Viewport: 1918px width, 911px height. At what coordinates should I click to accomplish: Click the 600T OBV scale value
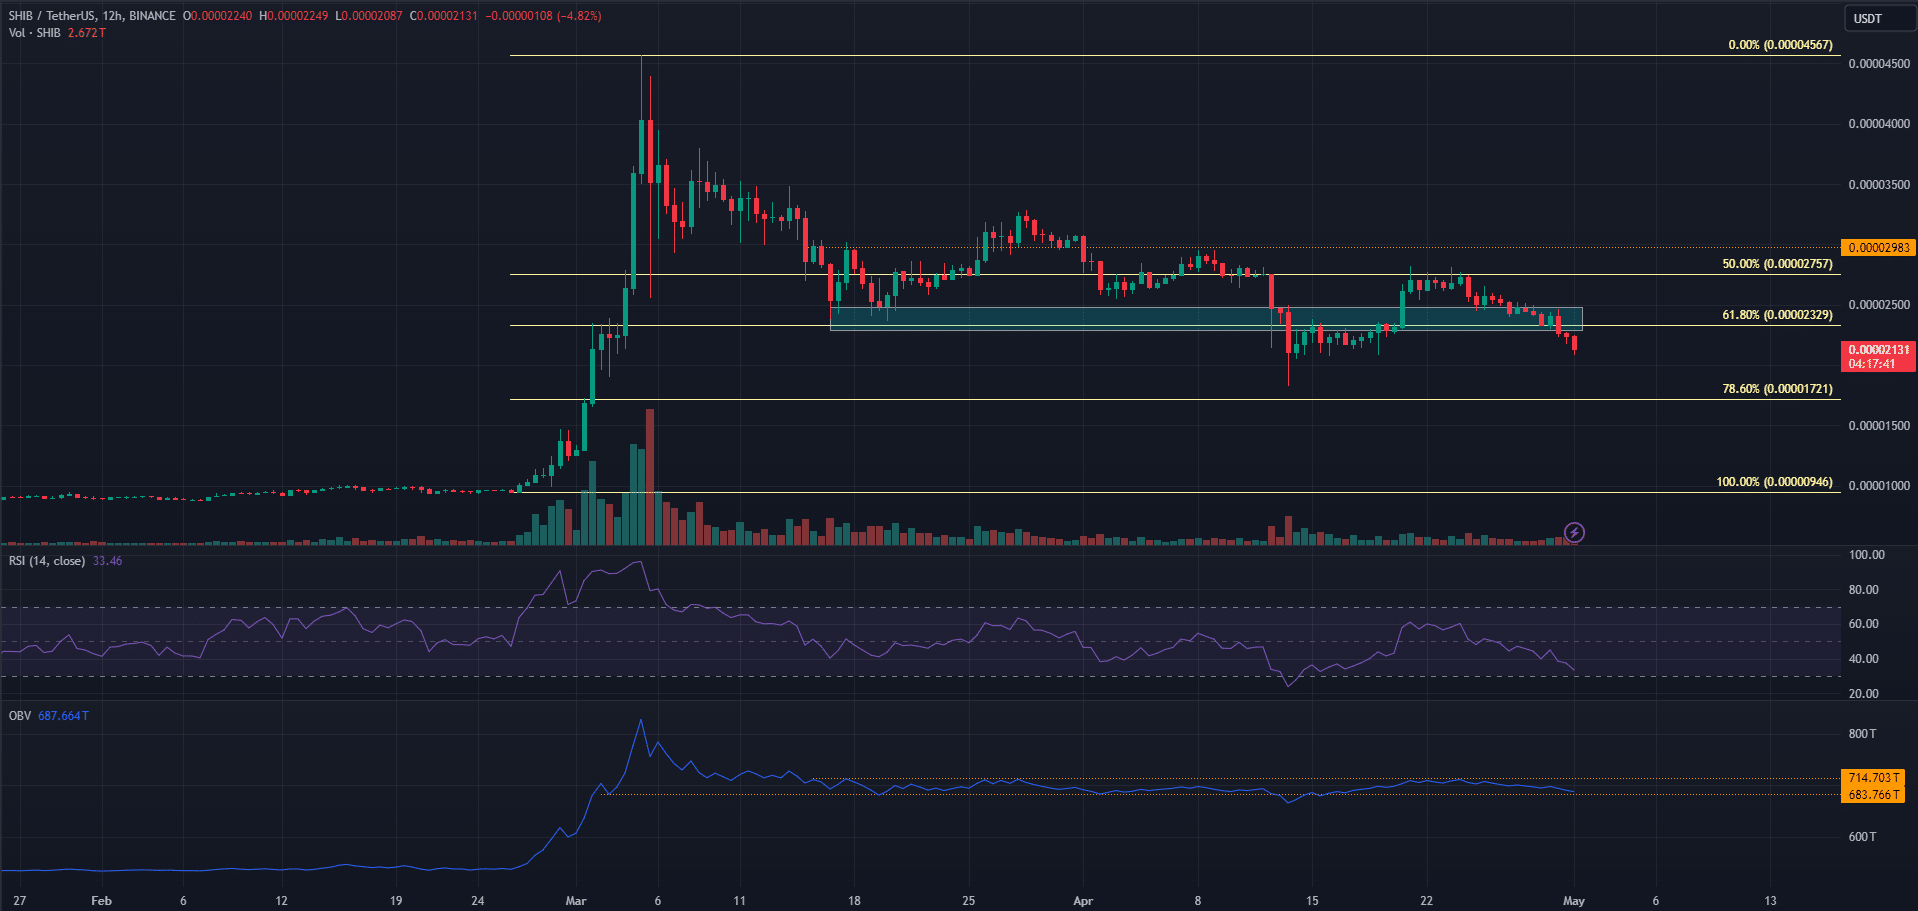pyautogui.click(x=1862, y=837)
